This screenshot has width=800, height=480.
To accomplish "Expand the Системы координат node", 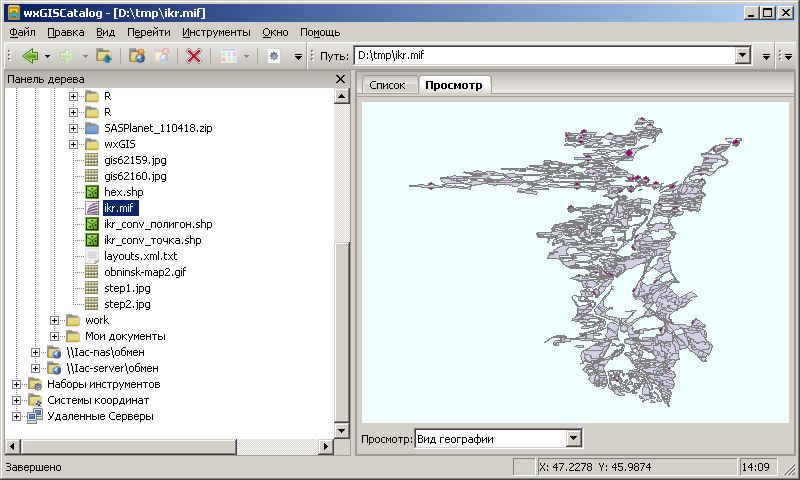I will tap(16, 400).
